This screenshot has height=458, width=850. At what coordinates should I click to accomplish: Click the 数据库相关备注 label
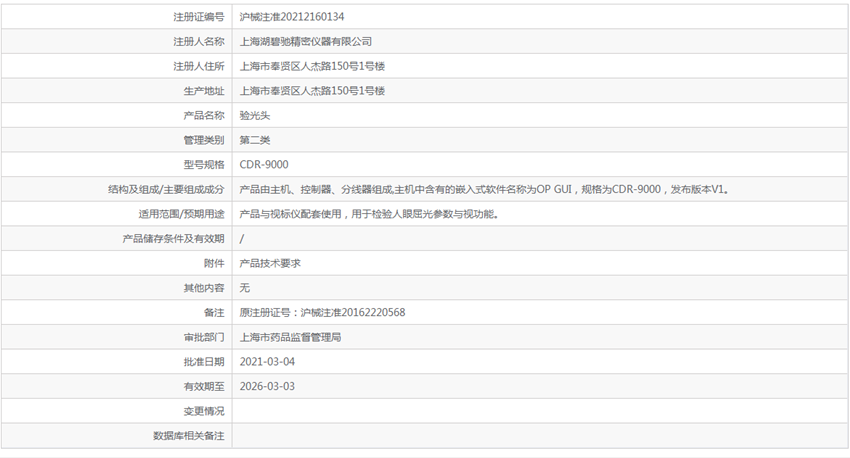tap(189, 436)
